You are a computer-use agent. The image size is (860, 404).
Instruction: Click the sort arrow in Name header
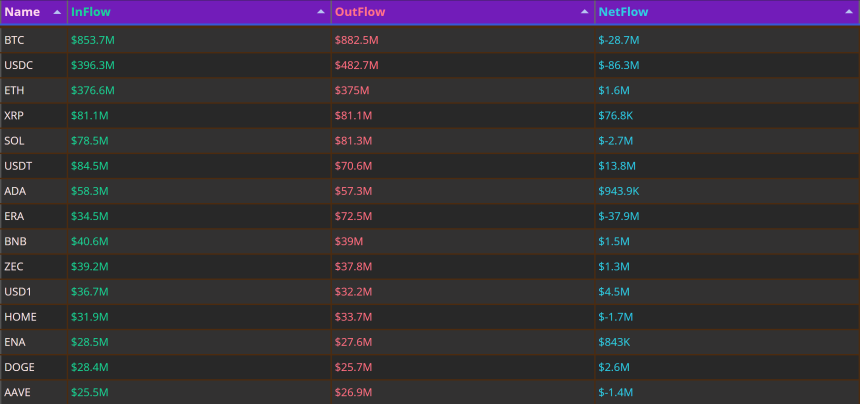(x=57, y=12)
